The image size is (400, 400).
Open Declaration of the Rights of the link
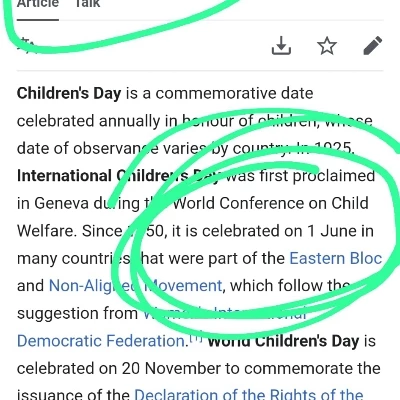coord(249,394)
